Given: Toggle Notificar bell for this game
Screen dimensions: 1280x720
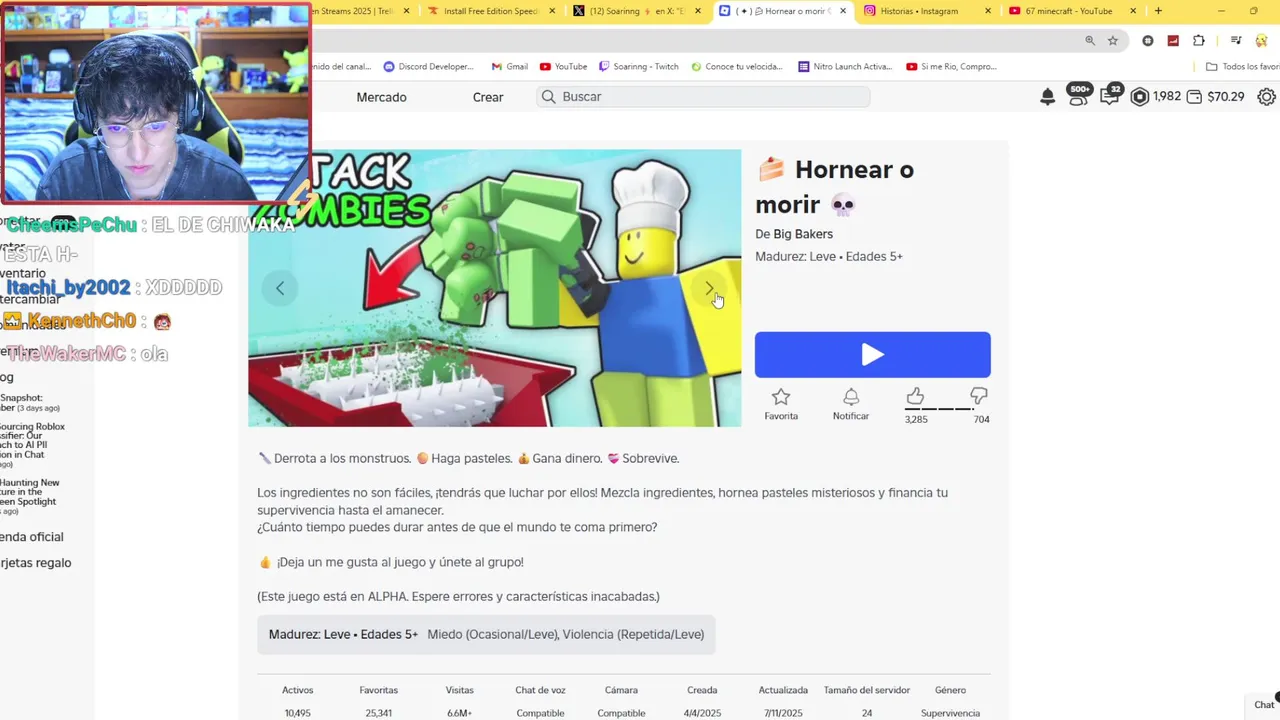Looking at the screenshot, I should pyautogui.click(x=851, y=404).
